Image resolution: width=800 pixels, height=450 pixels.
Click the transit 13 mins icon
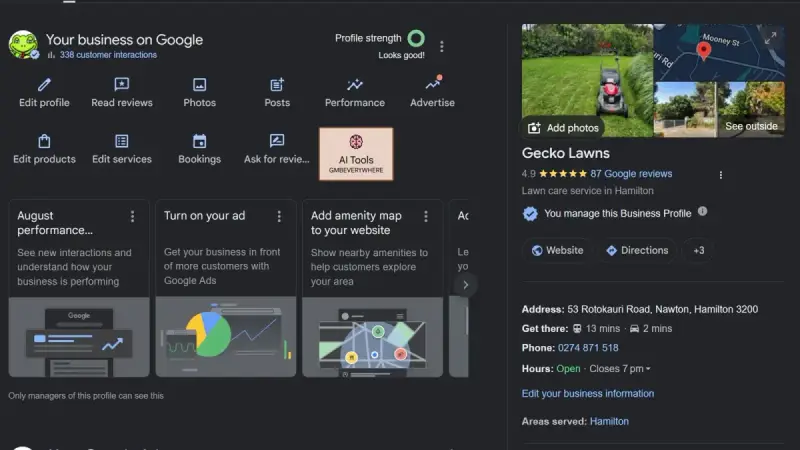point(577,329)
